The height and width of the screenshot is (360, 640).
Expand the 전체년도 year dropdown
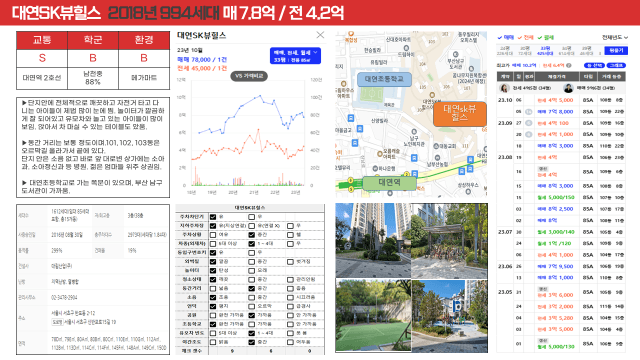pos(615,38)
